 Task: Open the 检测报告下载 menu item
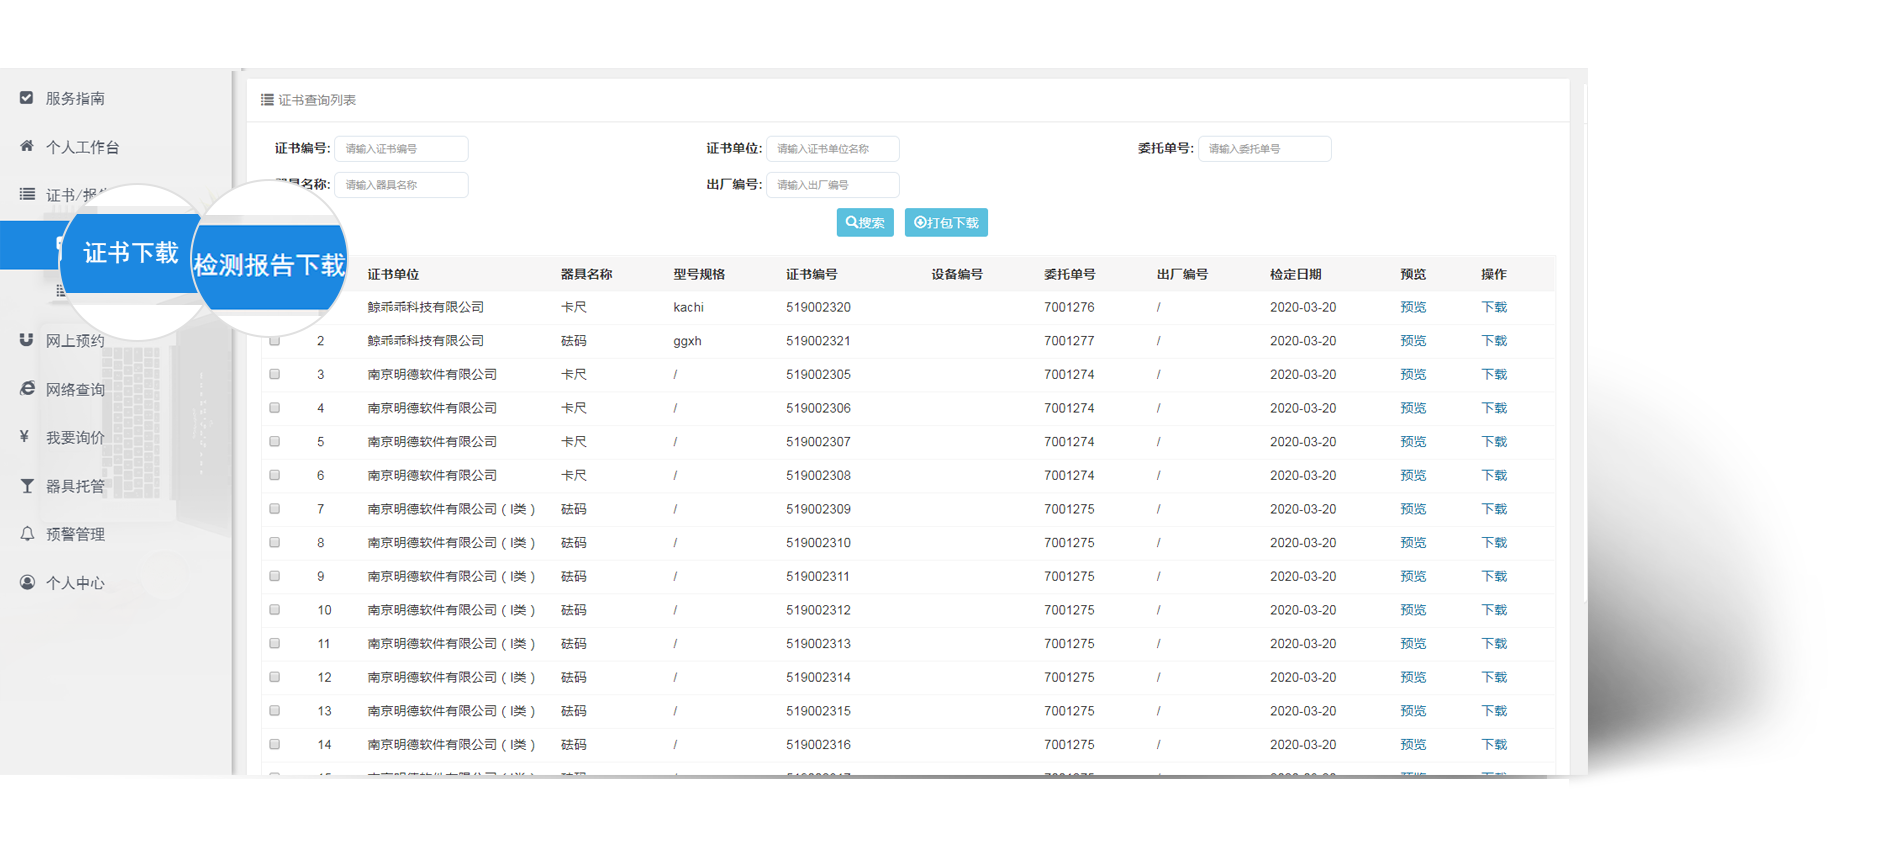269,265
